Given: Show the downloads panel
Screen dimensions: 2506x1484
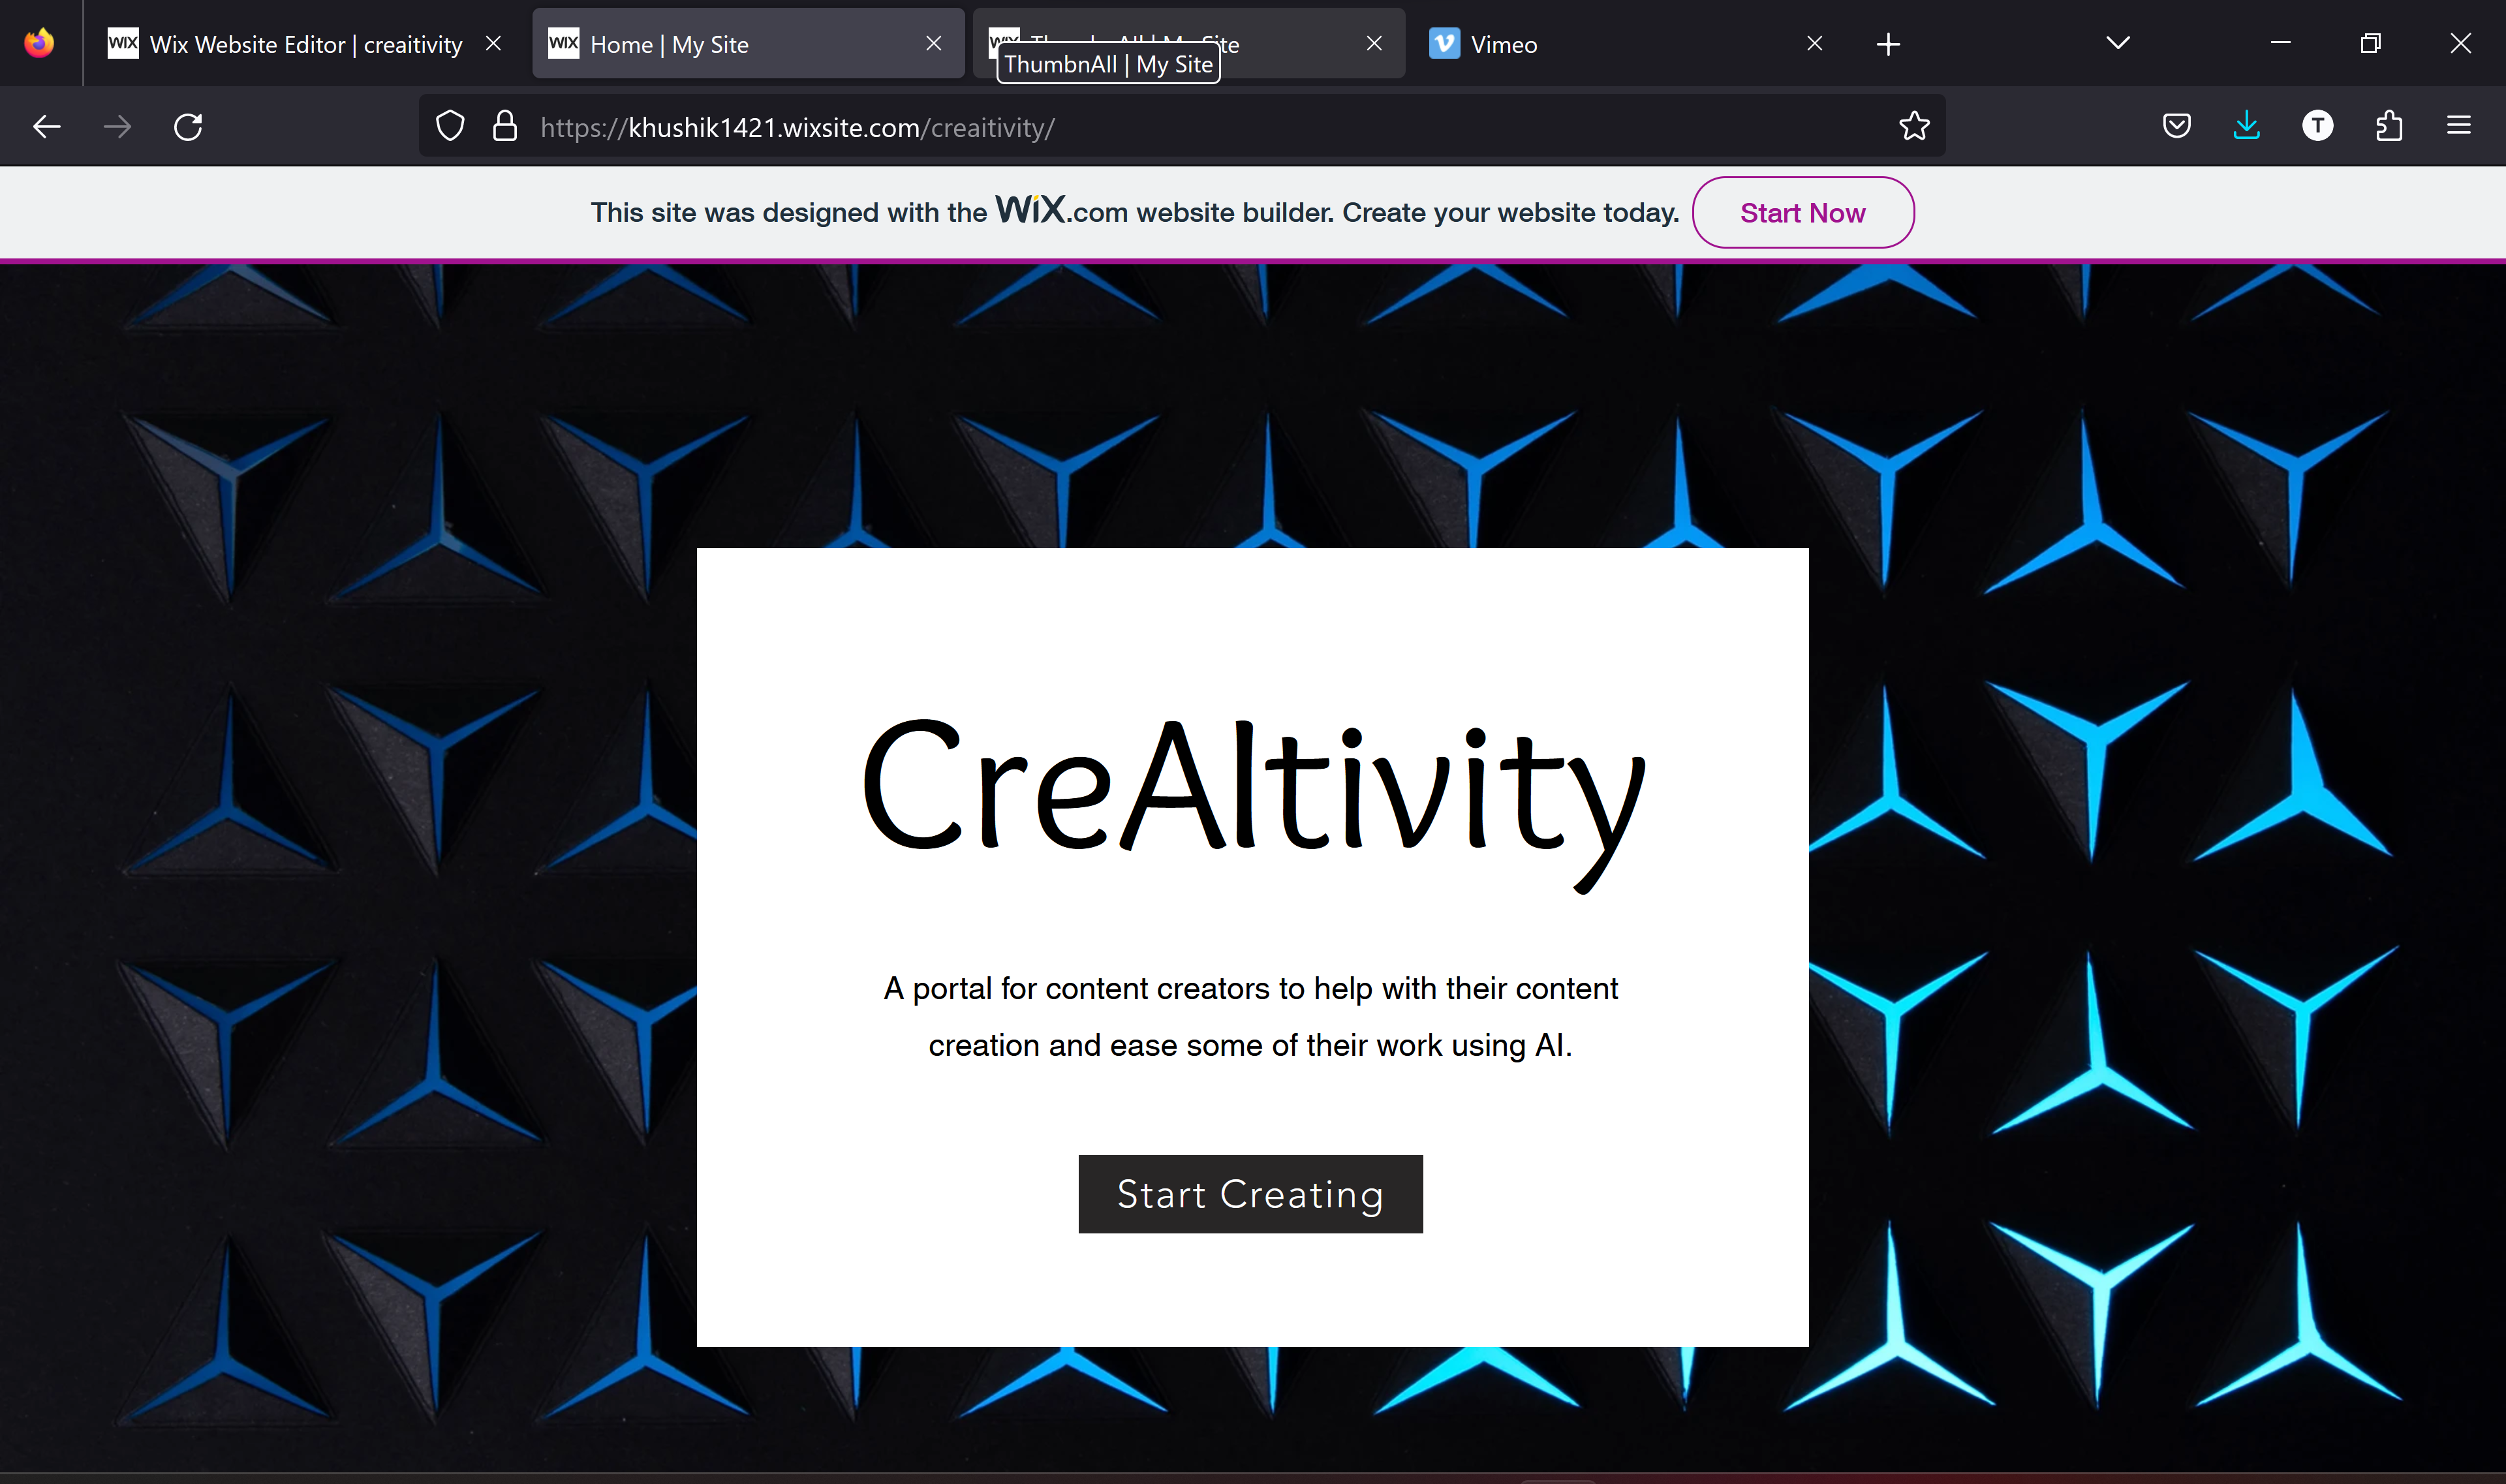Looking at the screenshot, I should [2246, 126].
